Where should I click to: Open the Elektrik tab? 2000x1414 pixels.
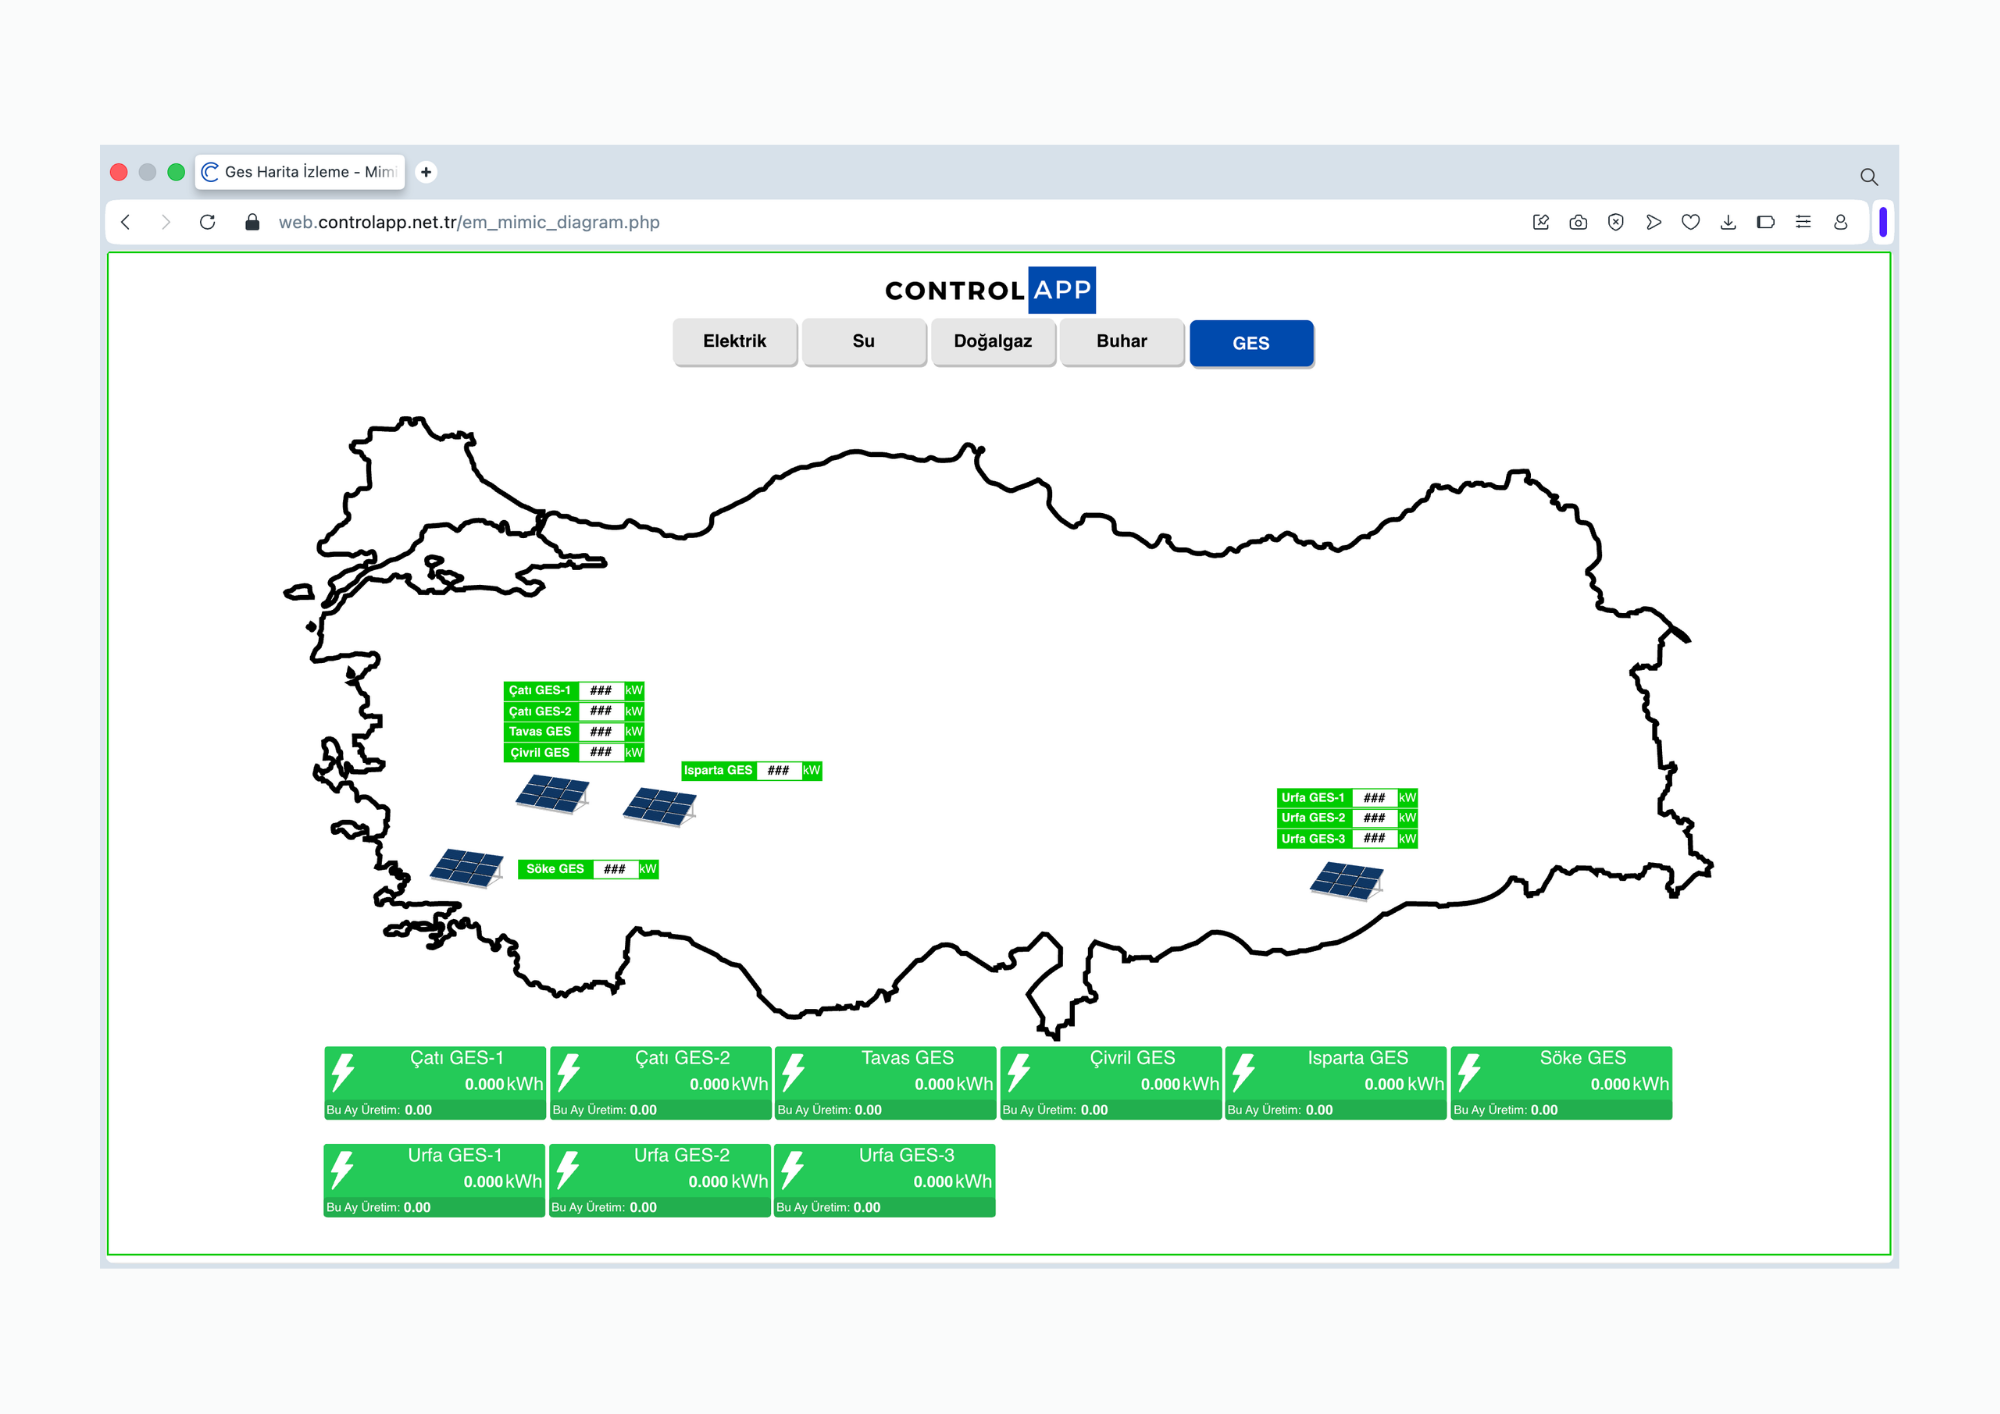click(x=735, y=342)
